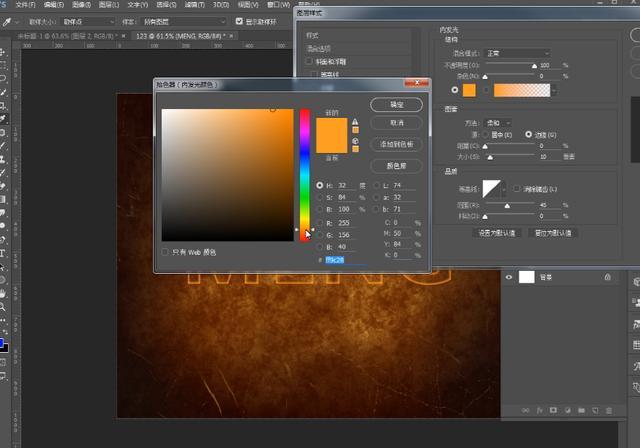Select the Brush tool
The height and width of the screenshot is (448, 640).
click(x=3, y=146)
